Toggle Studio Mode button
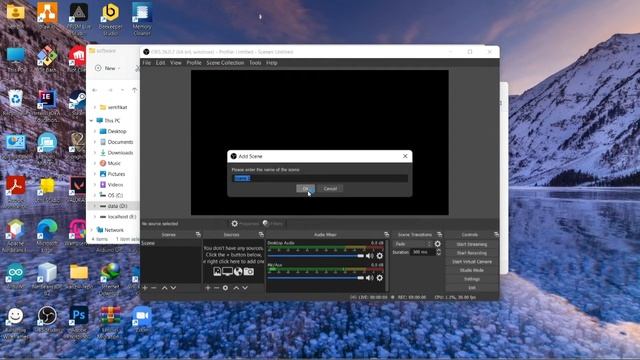The height and width of the screenshot is (360, 640). tap(472, 270)
